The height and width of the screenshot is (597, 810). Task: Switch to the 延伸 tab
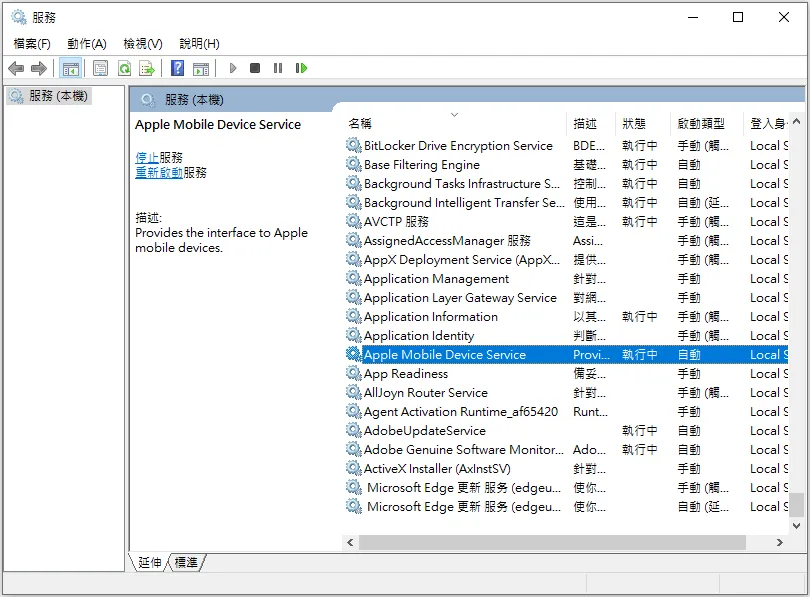(150, 562)
